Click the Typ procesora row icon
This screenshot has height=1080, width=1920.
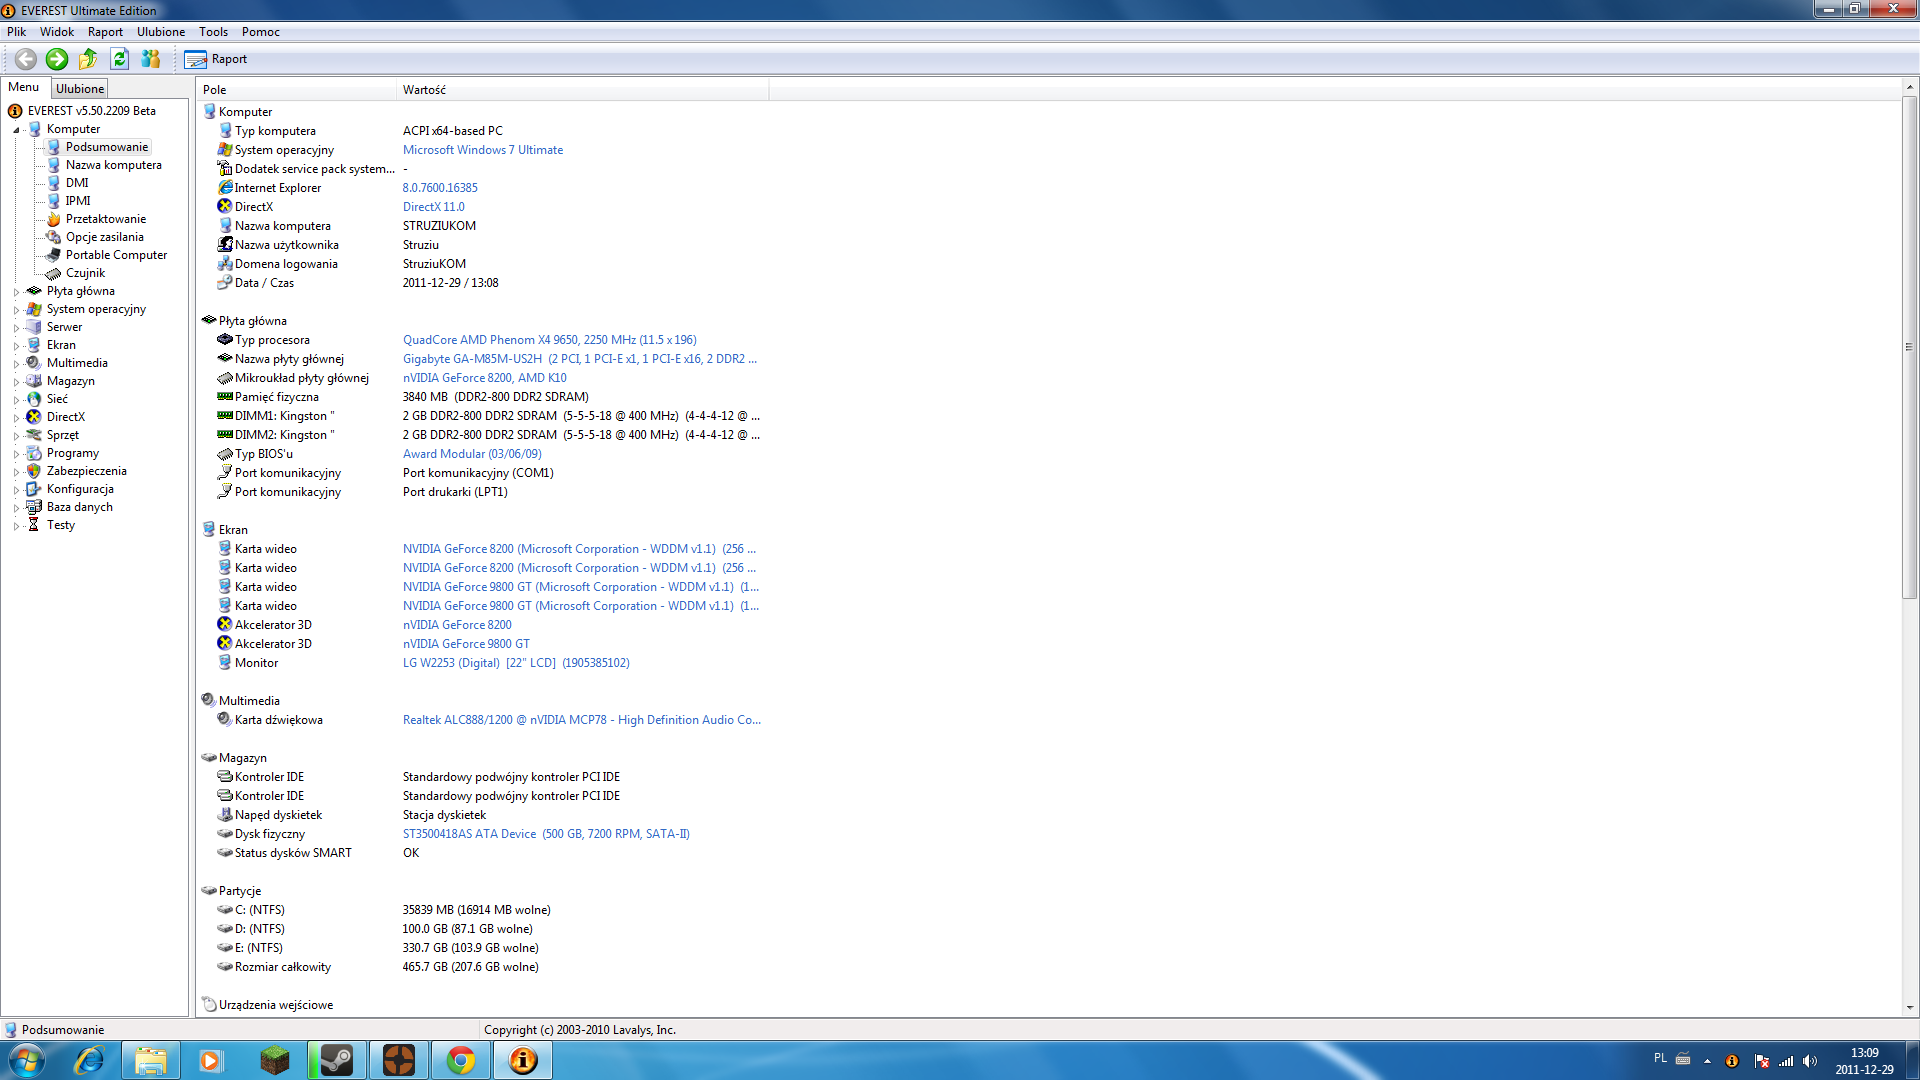225,340
